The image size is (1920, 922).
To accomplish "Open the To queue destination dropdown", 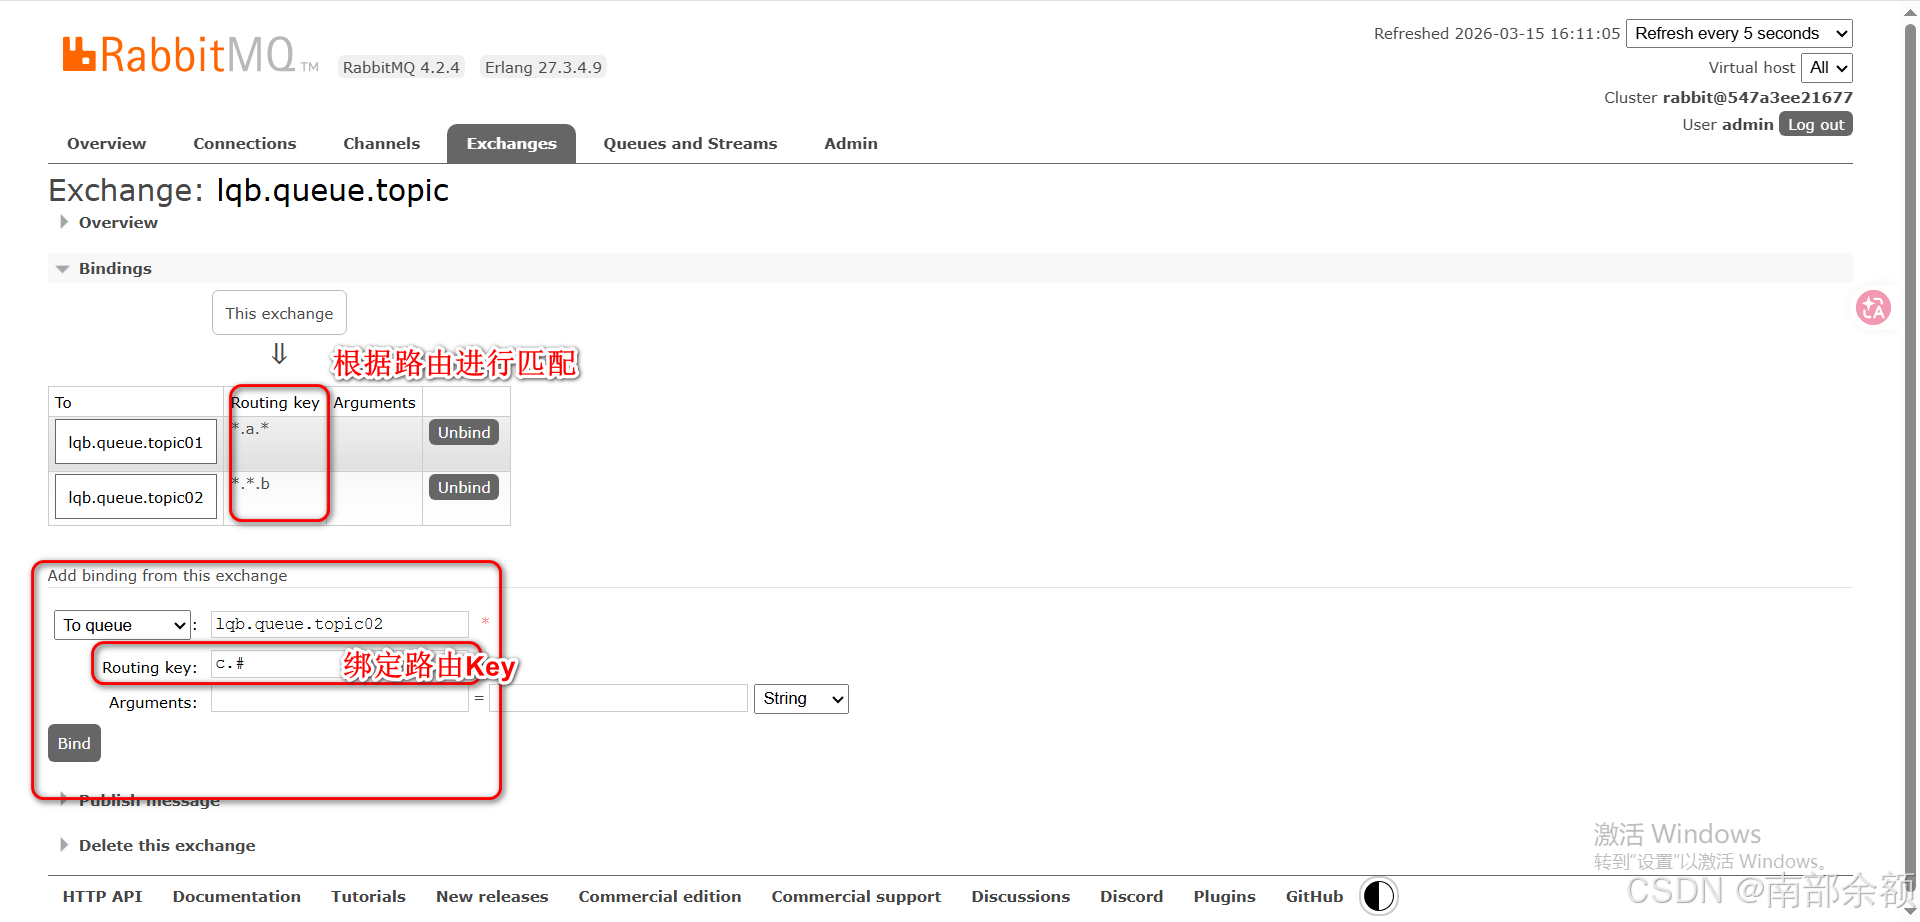I will 121,625.
